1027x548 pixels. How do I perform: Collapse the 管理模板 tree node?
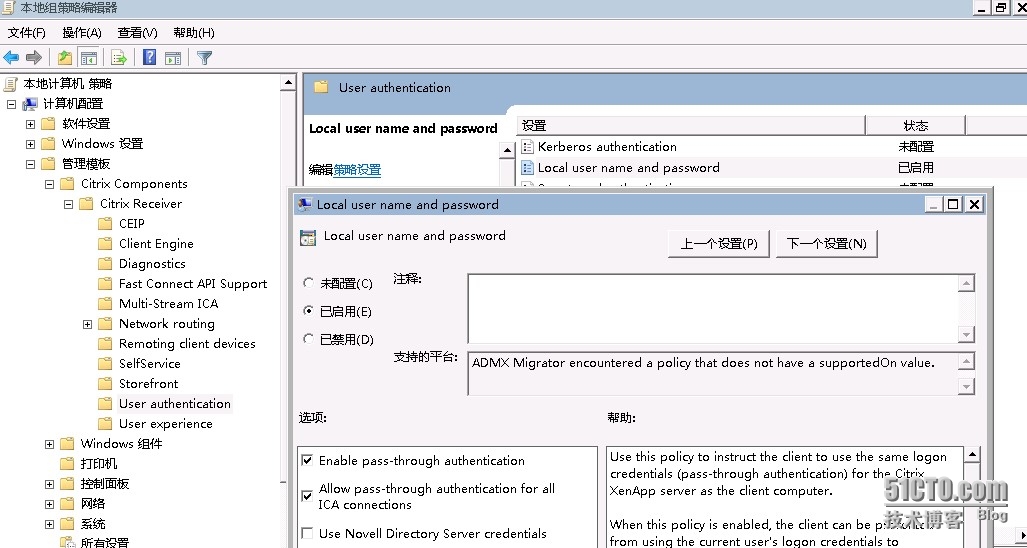click(x=30, y=164)
